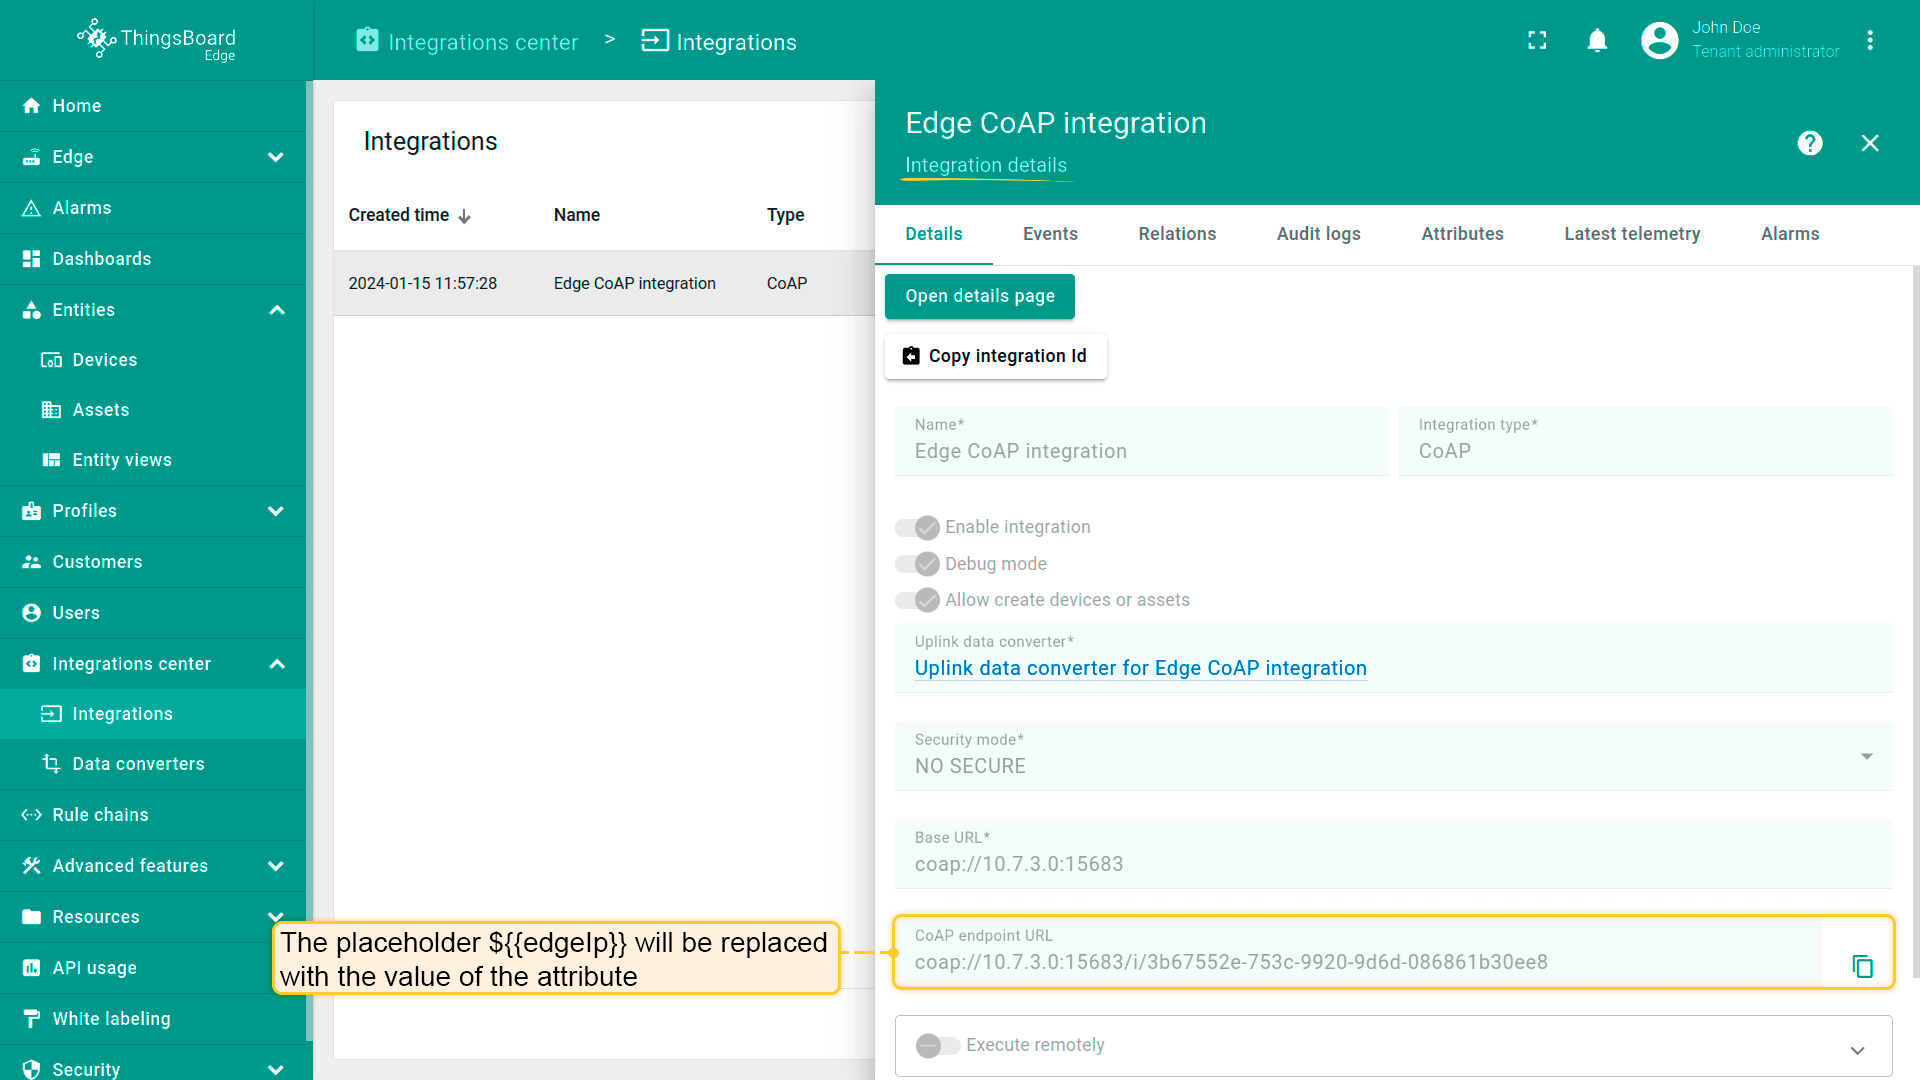
Task: Open Dashboards in the sidebar
Action: (x=153, y=259)
